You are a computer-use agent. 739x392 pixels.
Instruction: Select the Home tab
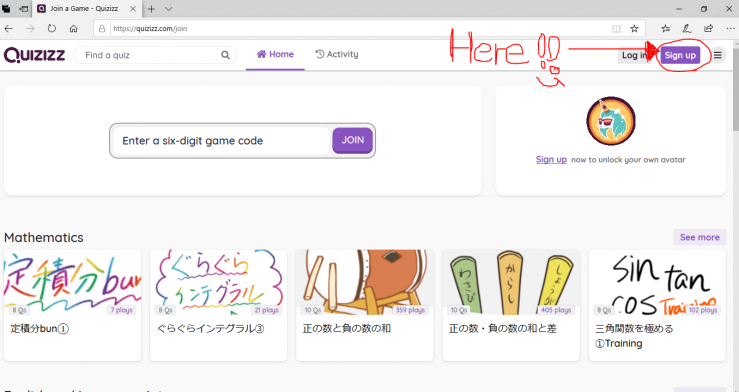tap(275, 55)
